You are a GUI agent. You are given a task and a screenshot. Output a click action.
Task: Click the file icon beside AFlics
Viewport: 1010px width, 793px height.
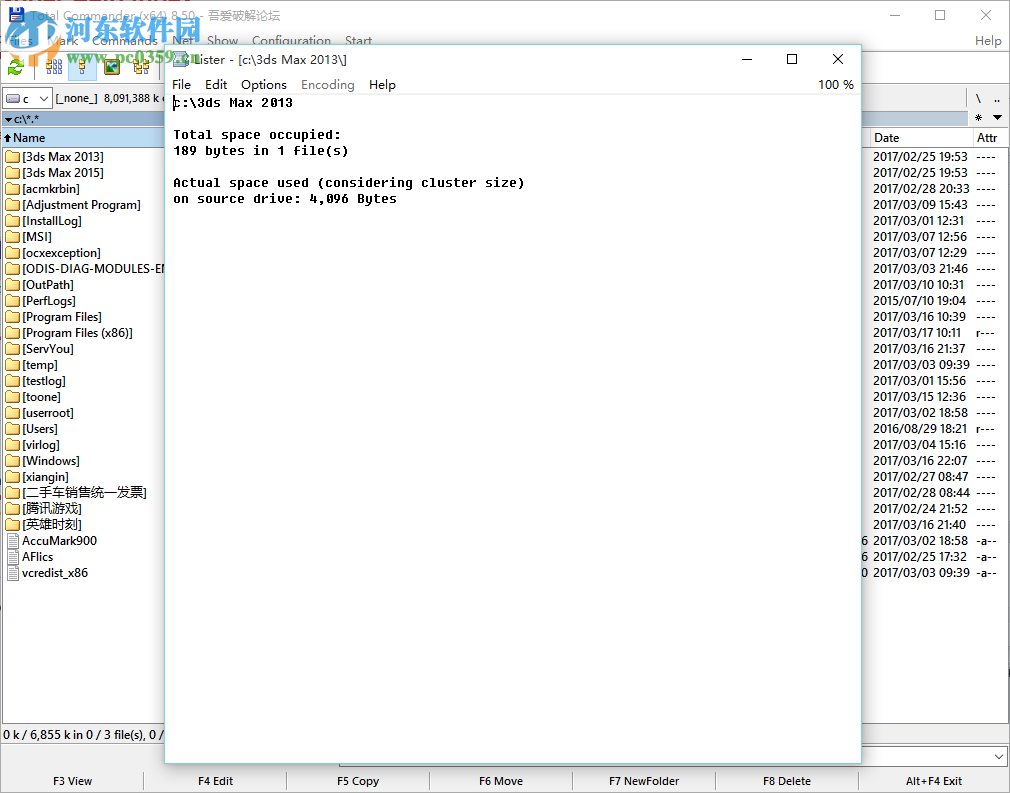click(12, 557)
